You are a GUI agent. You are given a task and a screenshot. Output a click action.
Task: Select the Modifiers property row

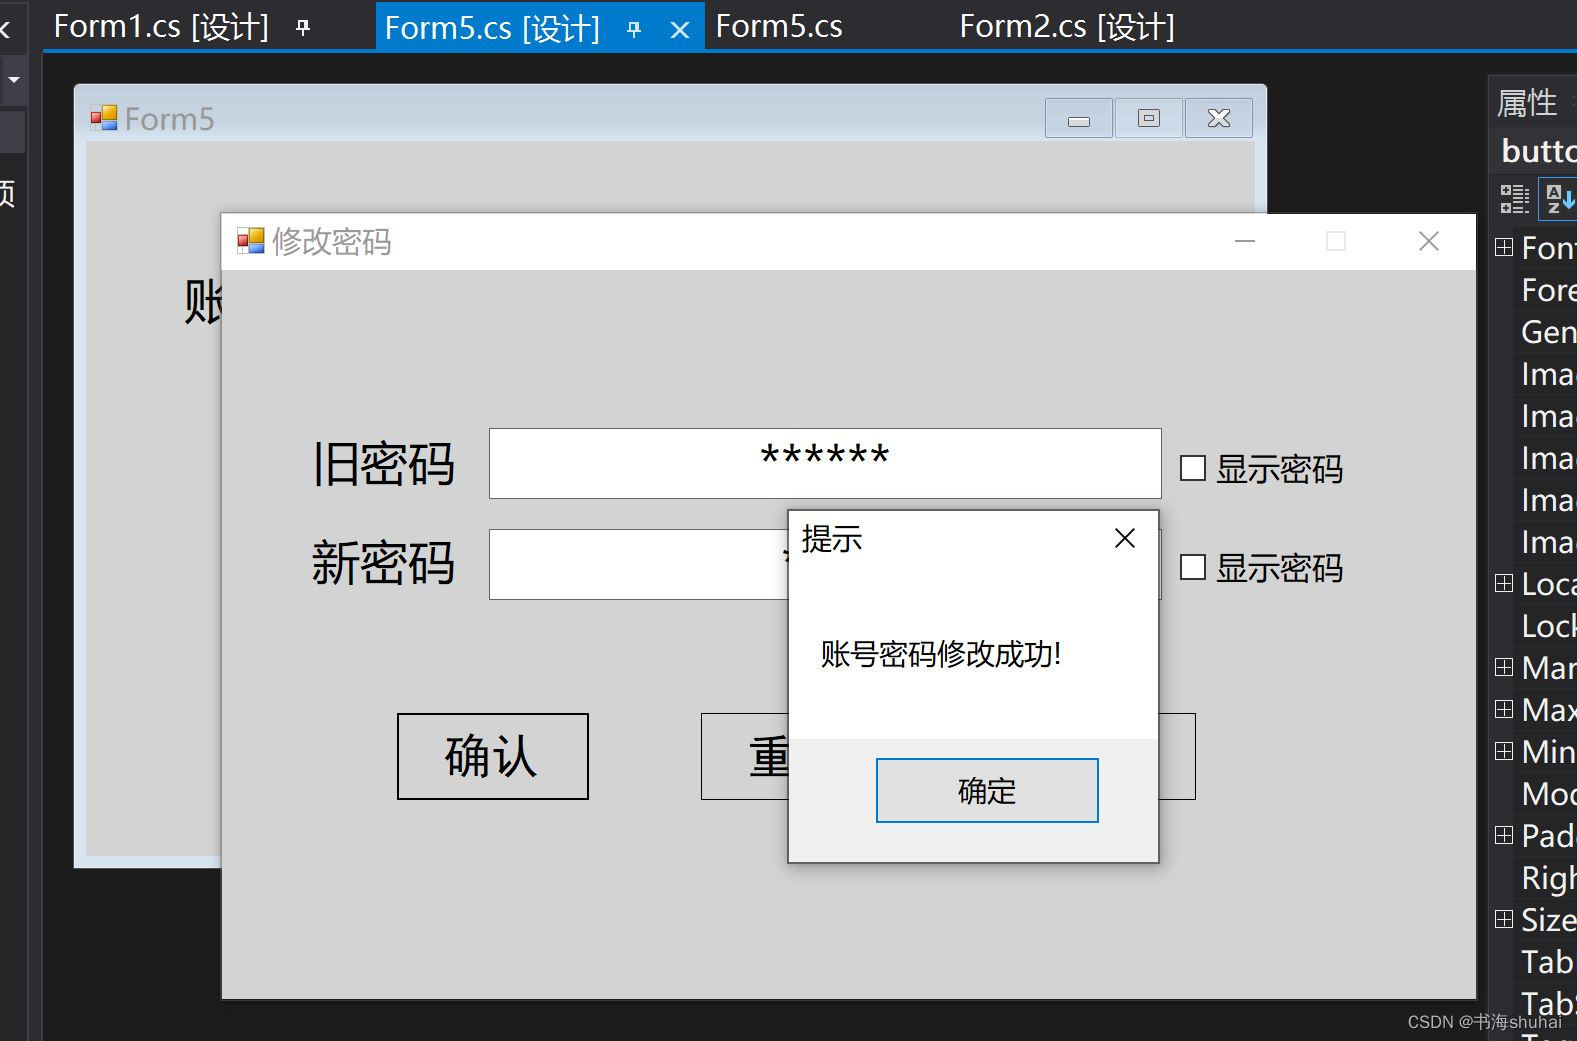coord(1536,794)
